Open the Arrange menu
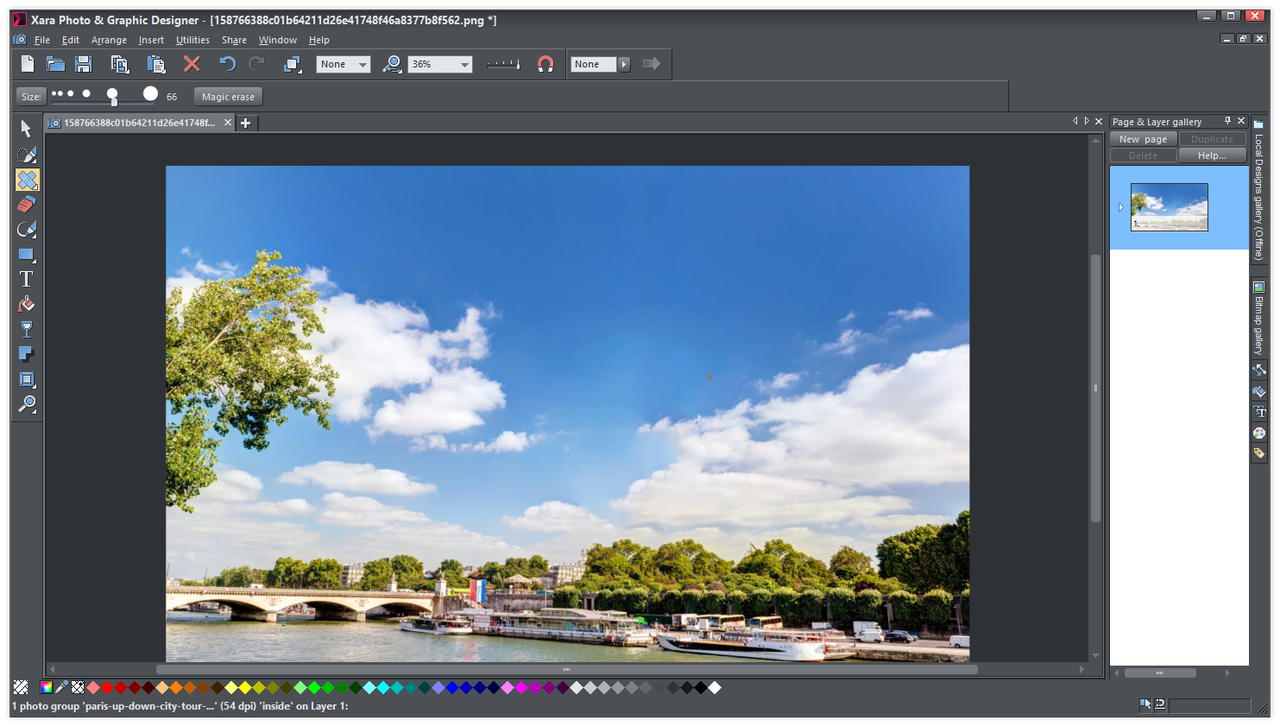The width and height of the screenshot is (1280, 727). [109, 40]
